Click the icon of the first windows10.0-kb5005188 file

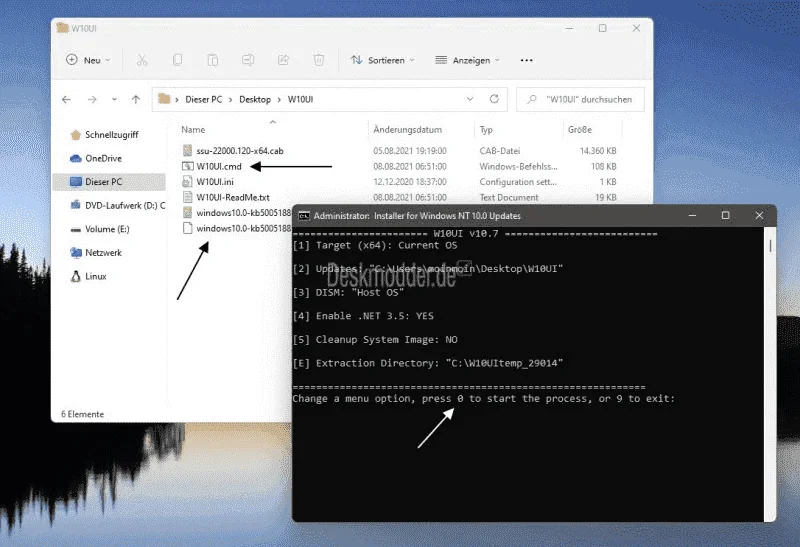tap(188, 212)
